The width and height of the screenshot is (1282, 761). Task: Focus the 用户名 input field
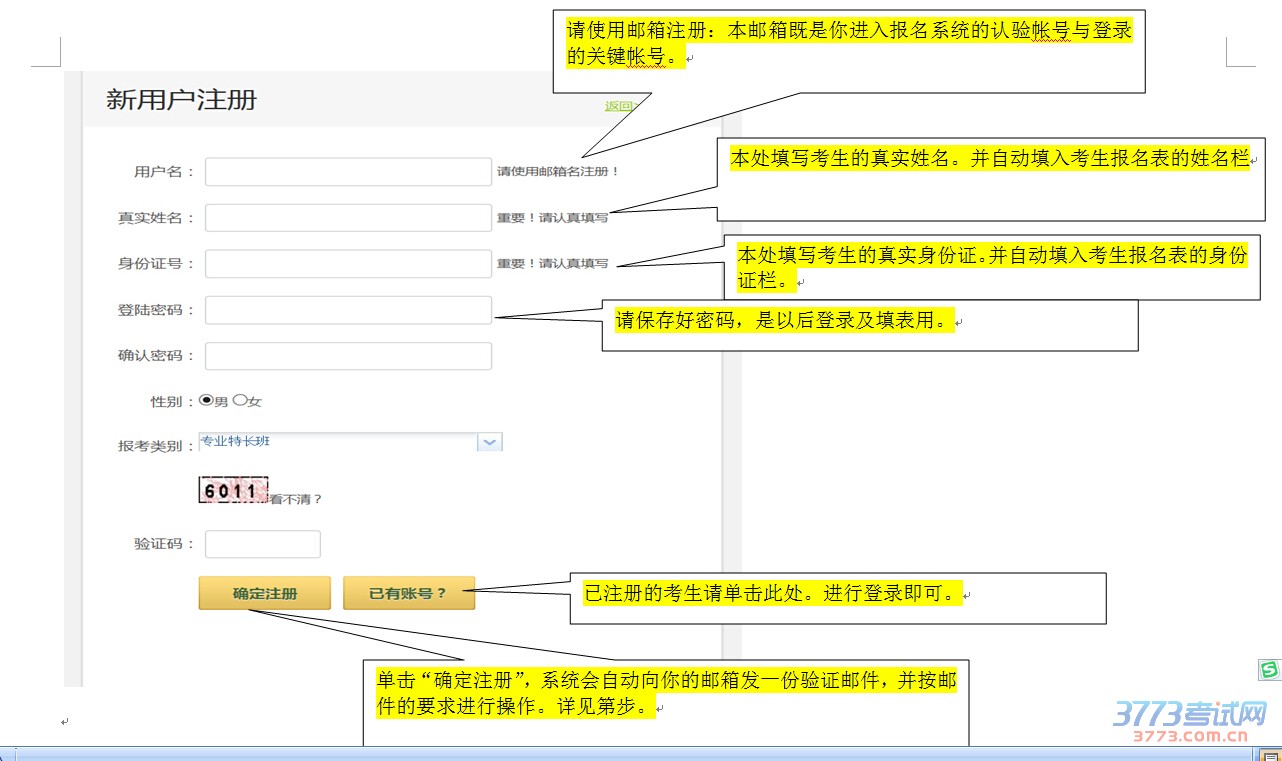click(348, 172)
